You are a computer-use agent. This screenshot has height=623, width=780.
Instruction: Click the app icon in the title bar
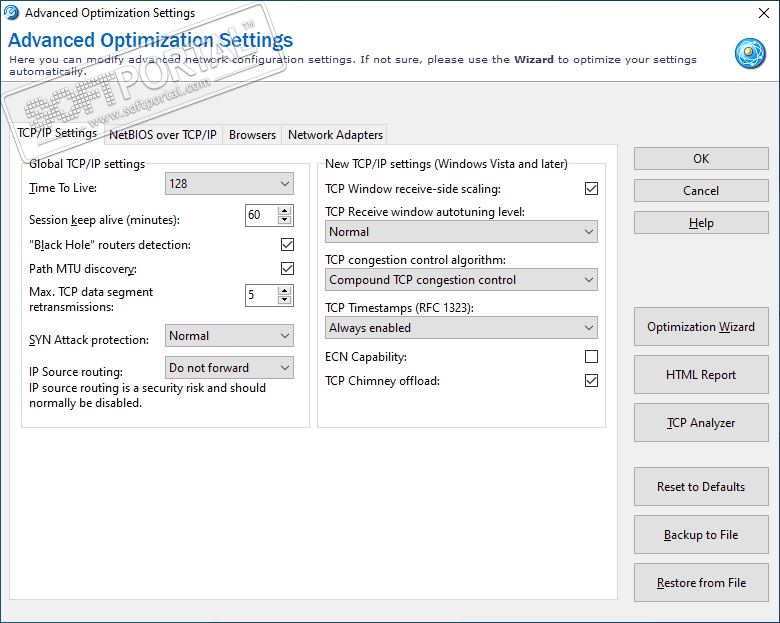pyautogui.click(x=12, y=13)
